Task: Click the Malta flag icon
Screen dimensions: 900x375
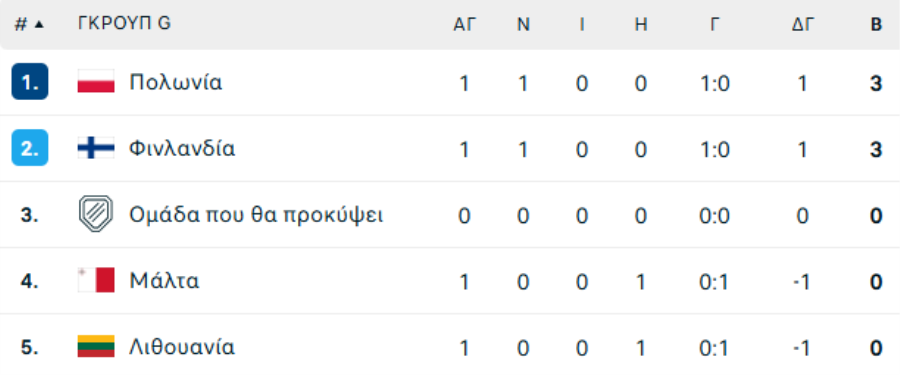Action: [x=96, y=281]
